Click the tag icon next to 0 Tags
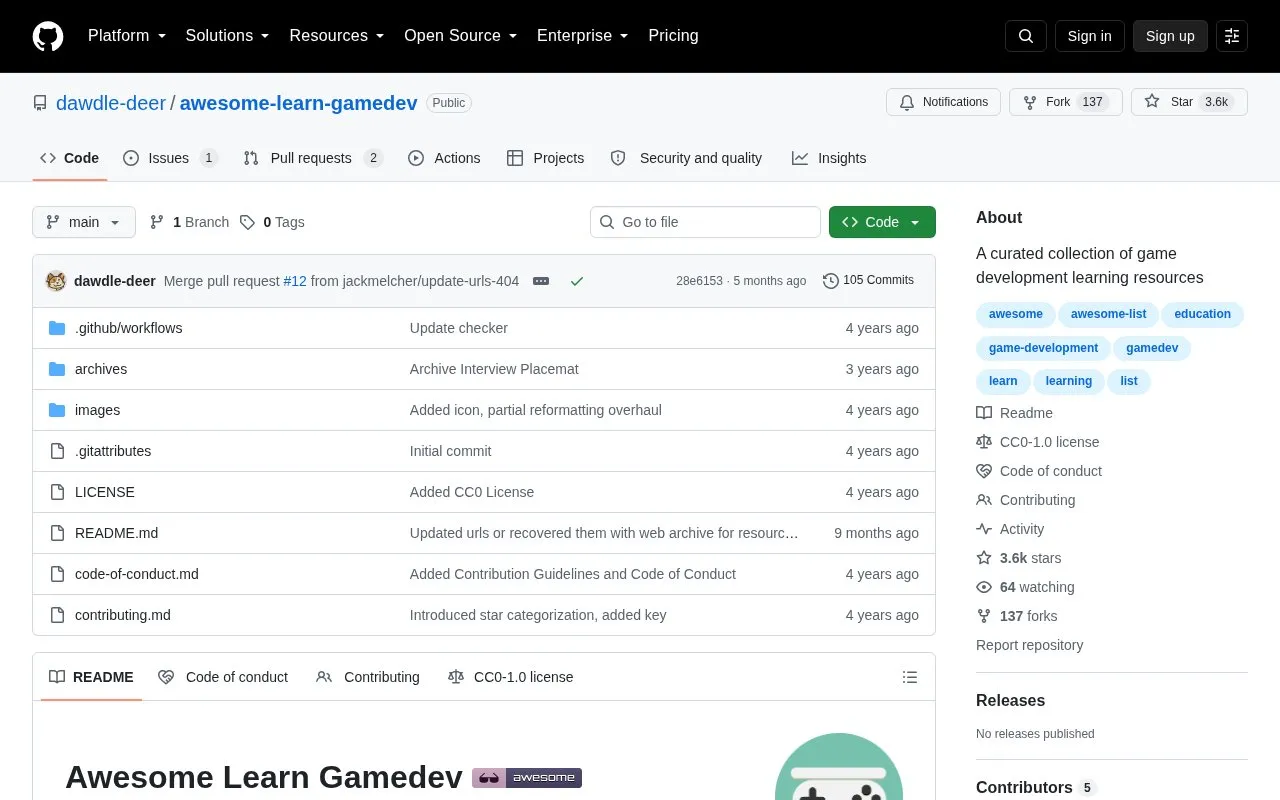Viewport: 1280px width, 800px height. point(247,222)
